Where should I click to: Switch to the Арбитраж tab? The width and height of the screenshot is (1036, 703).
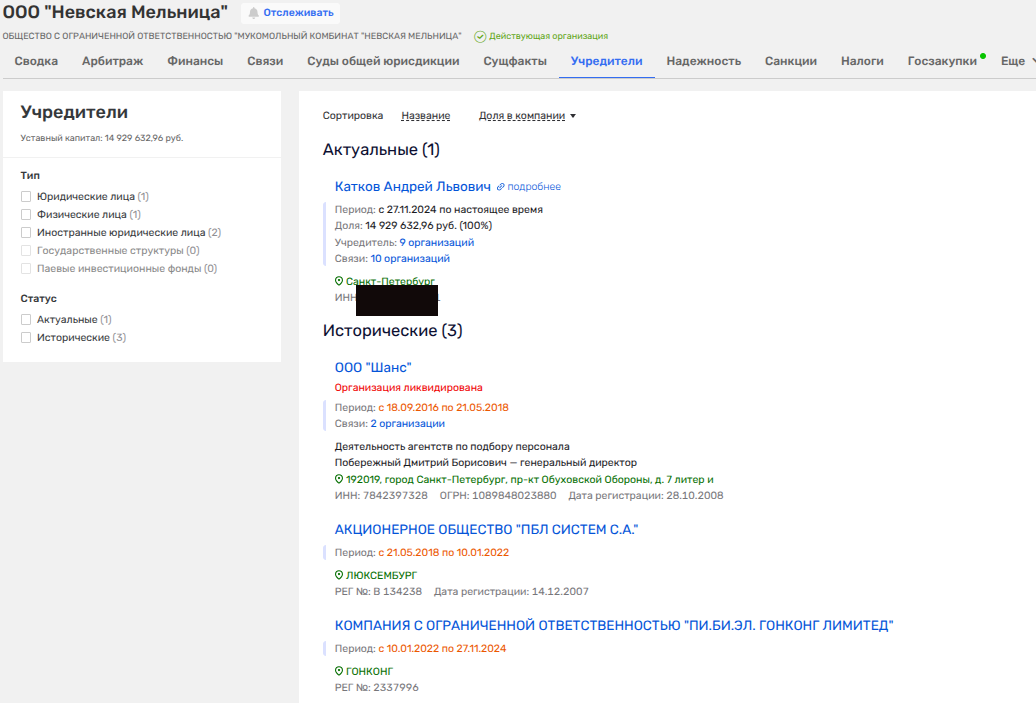pyautogui.click(x=112, y=61)
